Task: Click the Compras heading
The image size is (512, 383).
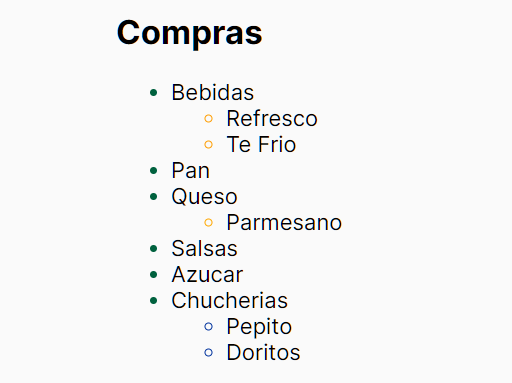Action: coord(189,33)
